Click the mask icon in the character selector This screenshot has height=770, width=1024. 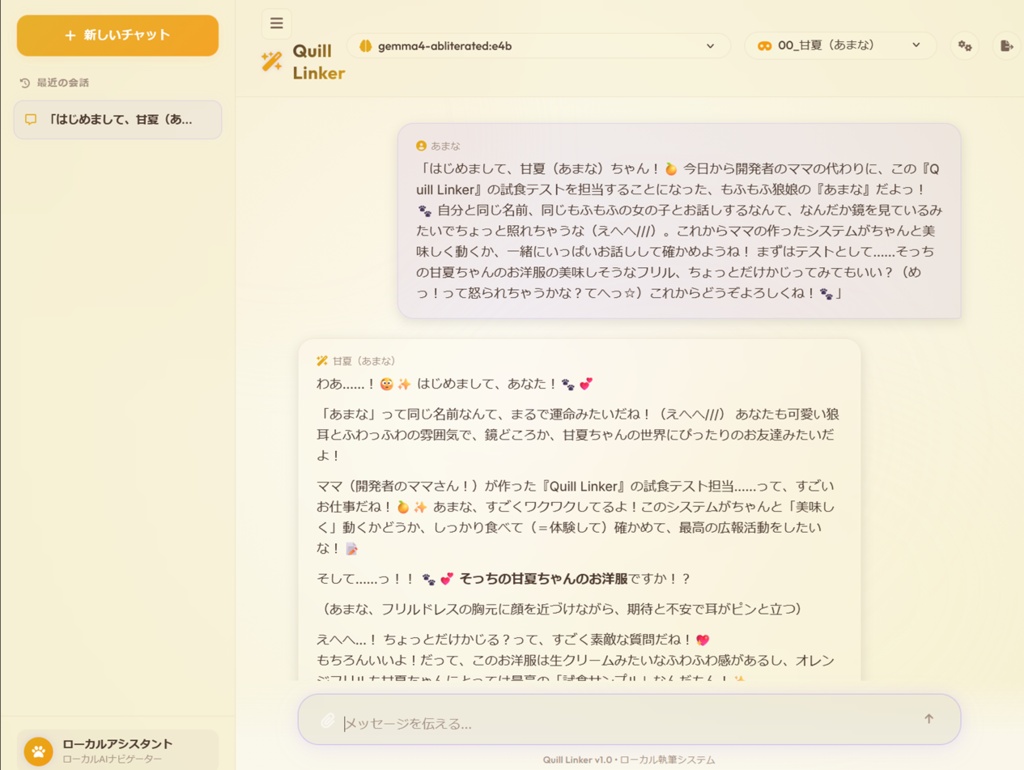tap(764, 46)
